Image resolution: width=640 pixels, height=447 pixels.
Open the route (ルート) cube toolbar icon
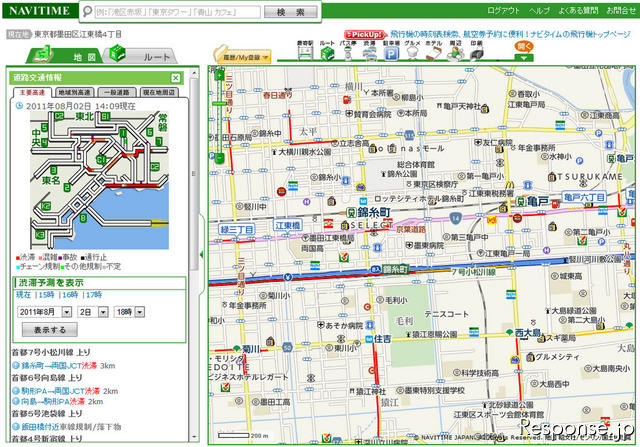pyautogui.click(x=327, y=53)
